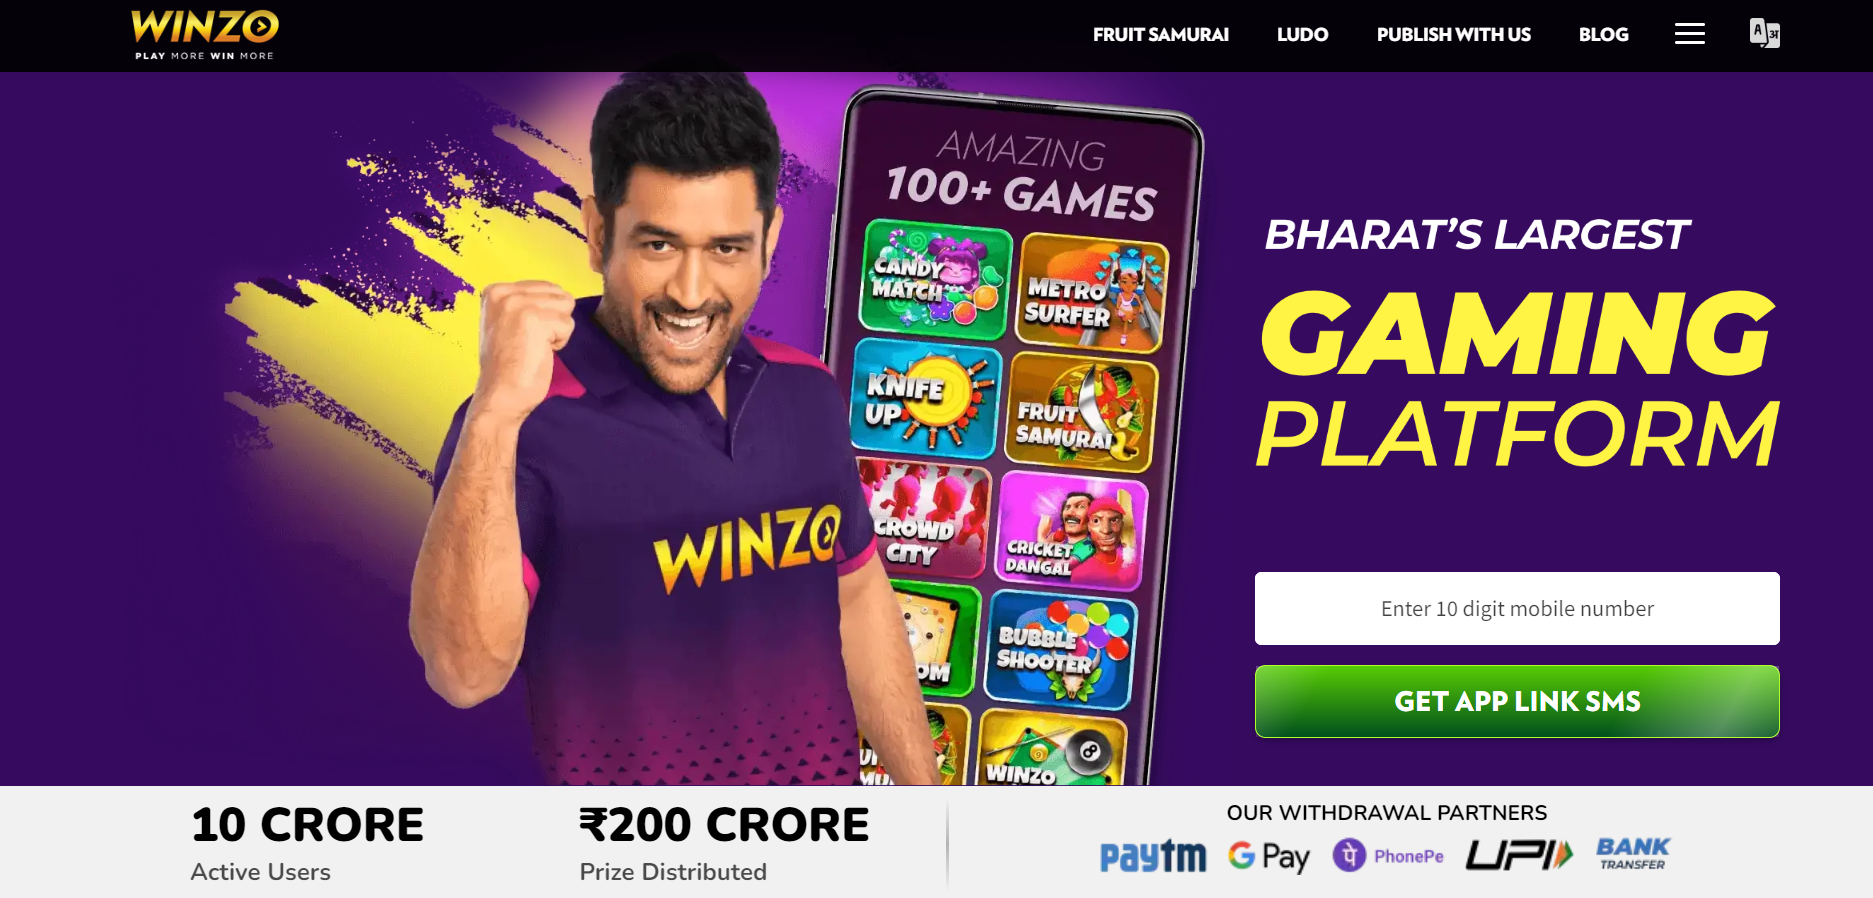1873x898 pixels.
Task: Click the language translate icon
Action: click(x=1765, y=33)
